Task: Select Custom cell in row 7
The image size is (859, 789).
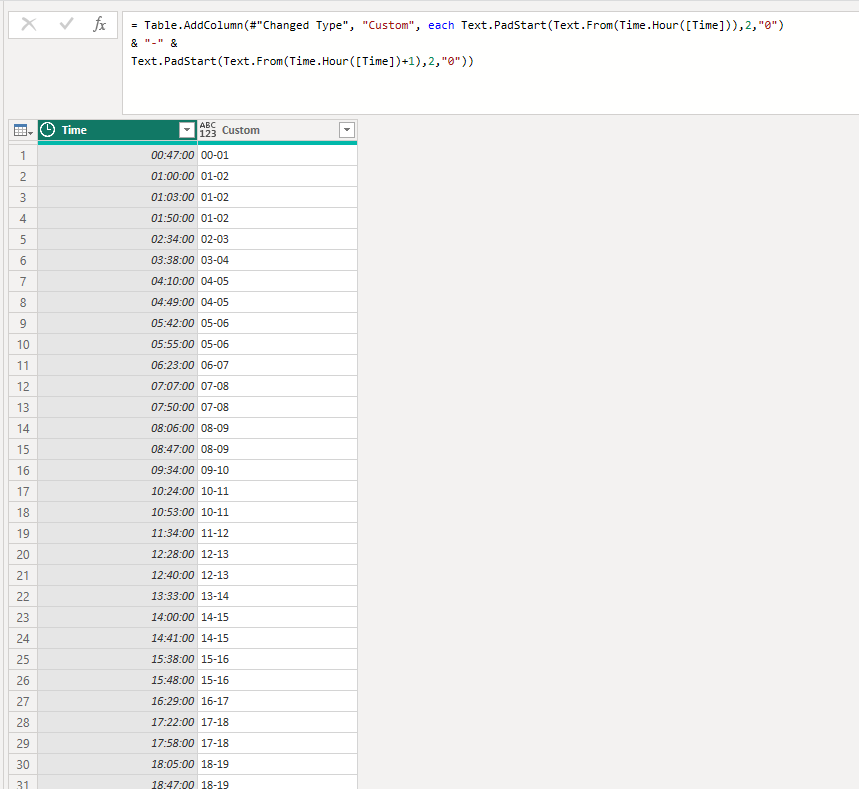Action: point(277,281)
